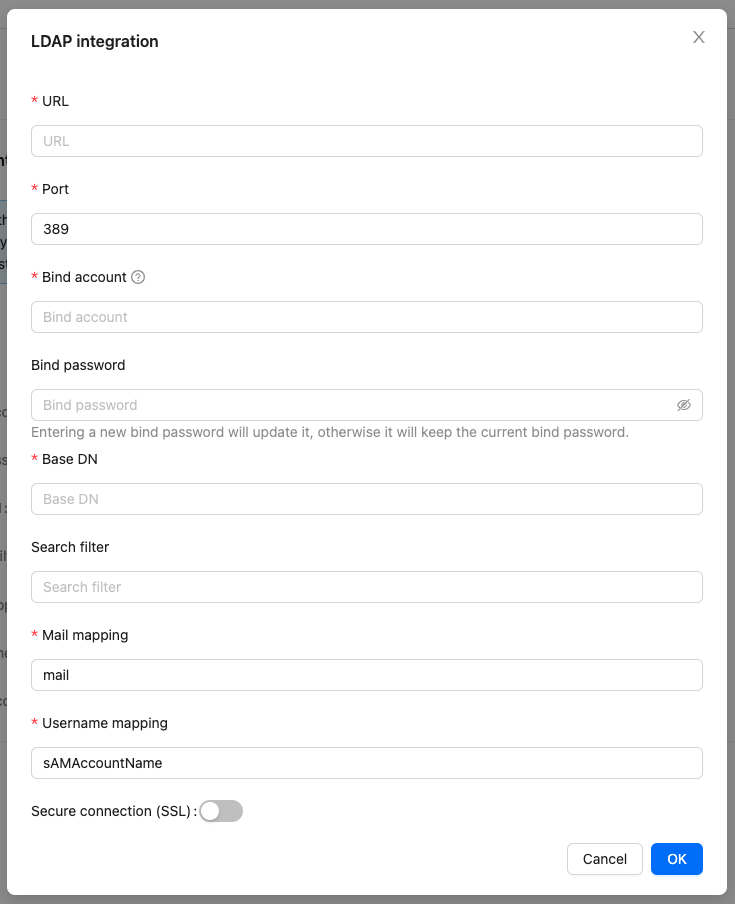
Task: Toggle bind password visibility eye icon
Action: pos(684,405)
